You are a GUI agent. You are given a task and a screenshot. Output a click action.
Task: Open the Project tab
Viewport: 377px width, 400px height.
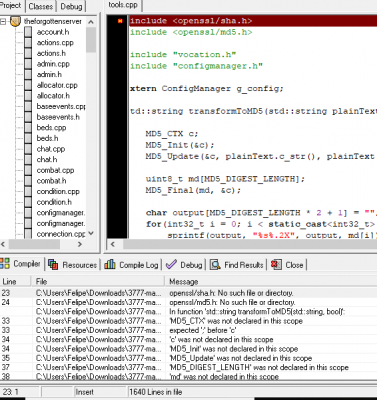pyautogui.click(x=11, y=6)
